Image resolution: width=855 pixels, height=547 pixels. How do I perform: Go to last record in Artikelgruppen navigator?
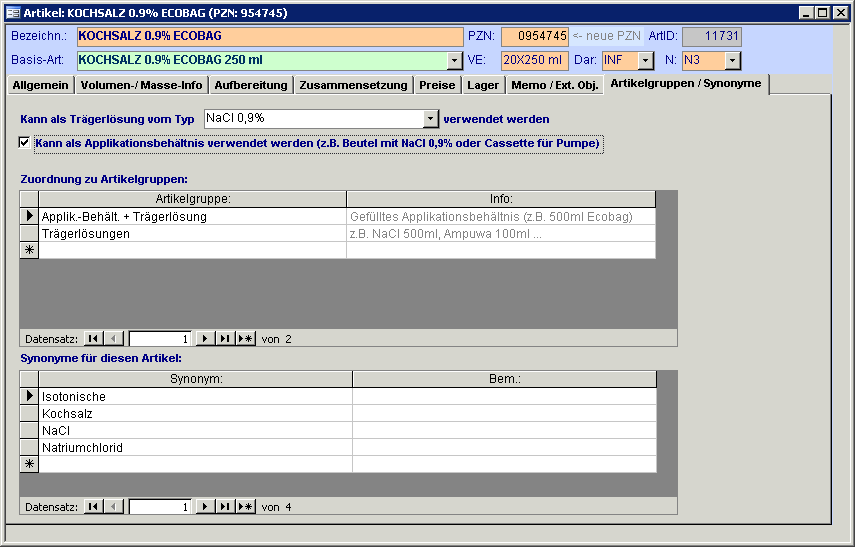(225, 339)
